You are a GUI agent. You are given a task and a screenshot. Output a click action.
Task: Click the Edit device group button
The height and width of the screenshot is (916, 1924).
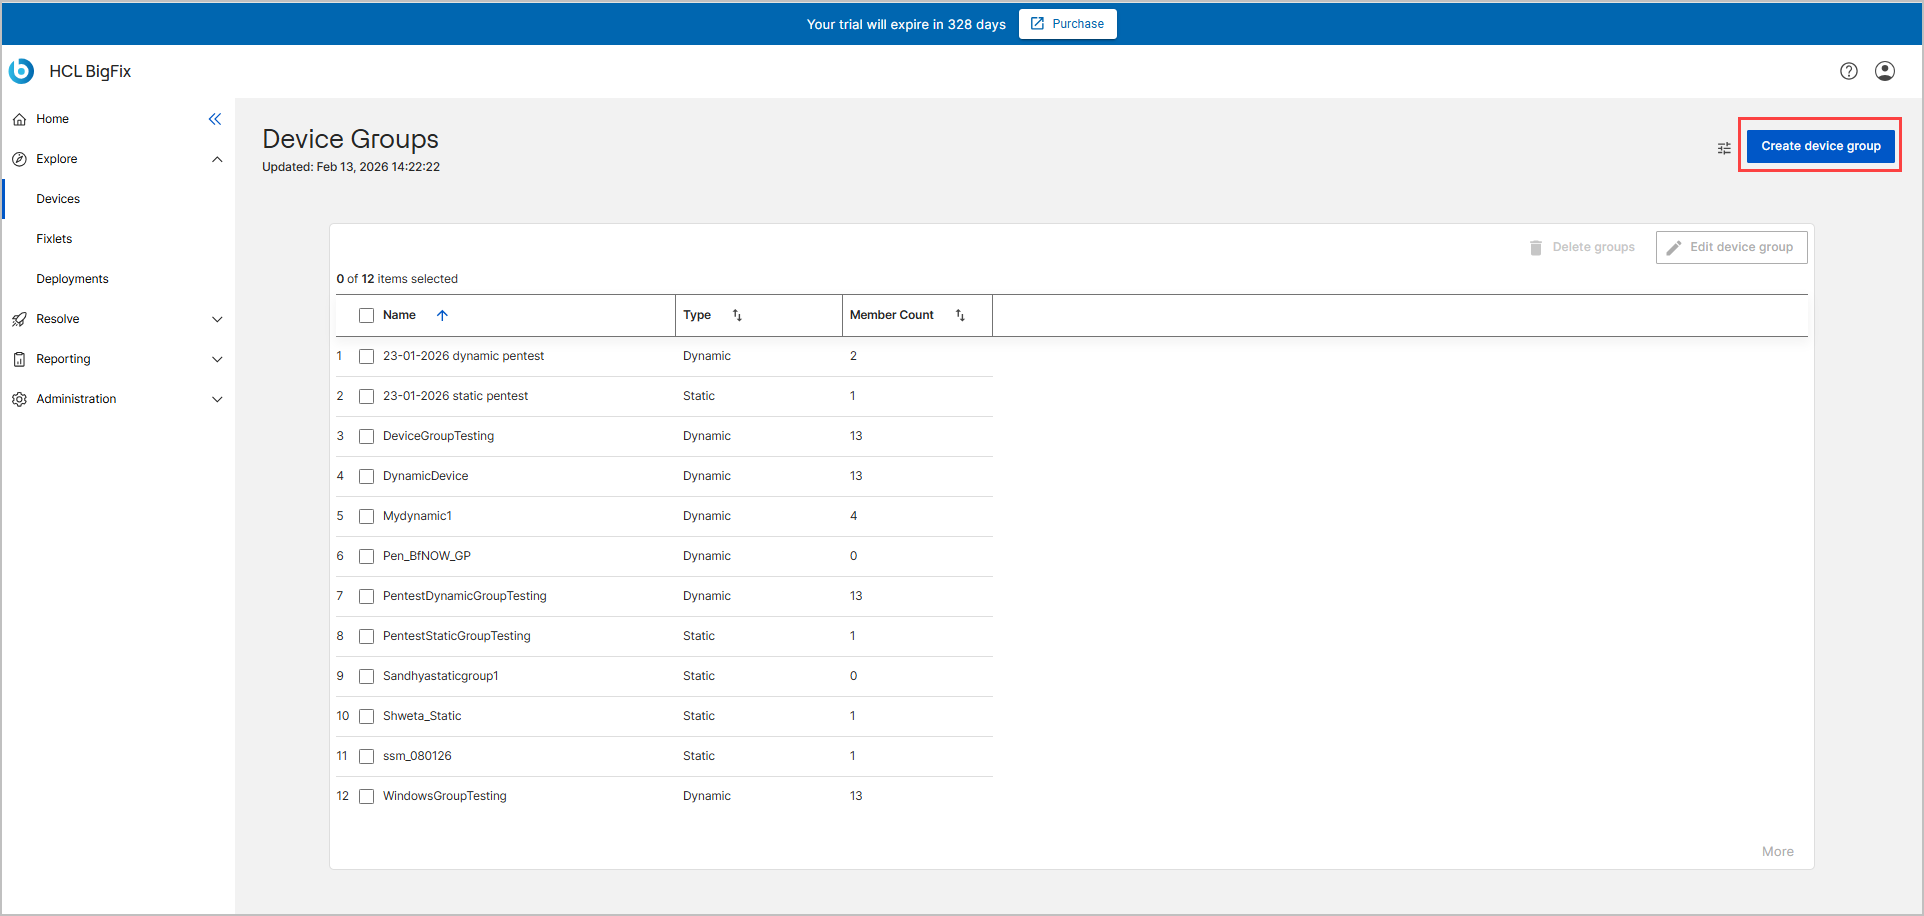click(x=1731, y=247)
